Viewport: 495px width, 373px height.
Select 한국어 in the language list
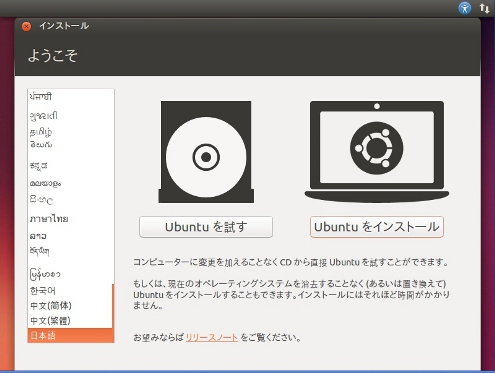click(x=70, y=291)
